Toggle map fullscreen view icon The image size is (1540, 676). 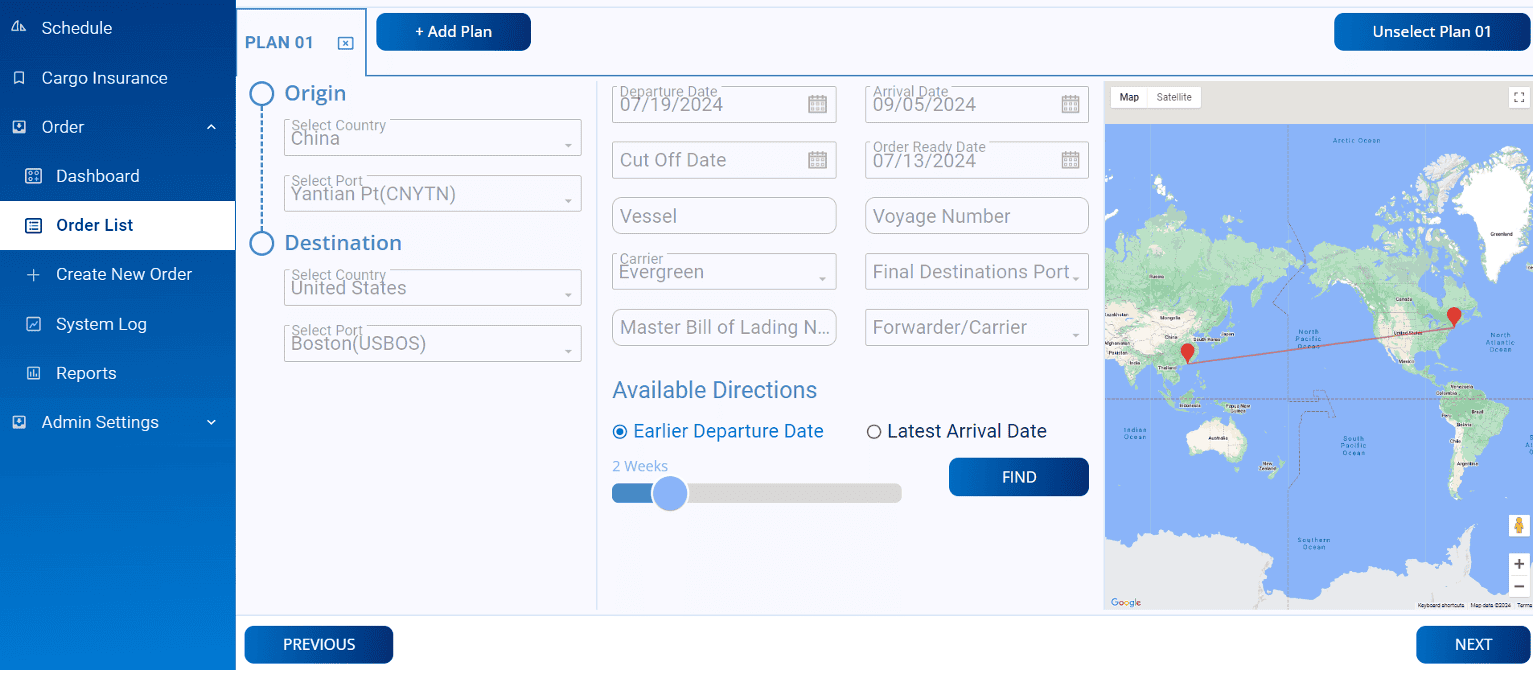(x=1519, y=97)
